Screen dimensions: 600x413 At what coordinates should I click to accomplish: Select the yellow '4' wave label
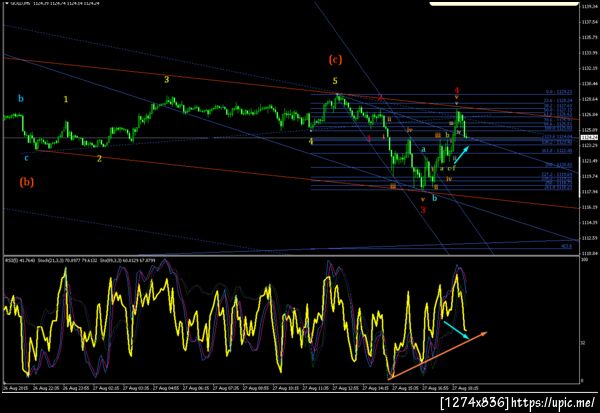click(x=311, y=141)
